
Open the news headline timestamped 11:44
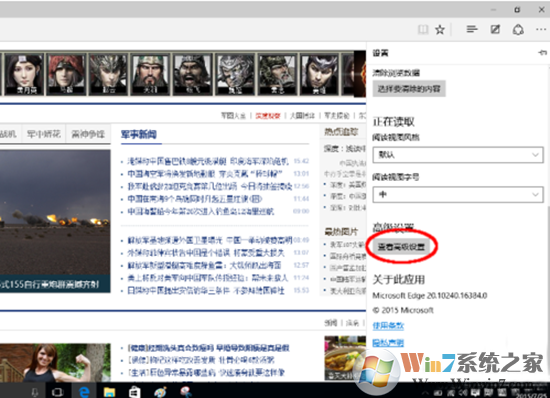pos(195,199)
